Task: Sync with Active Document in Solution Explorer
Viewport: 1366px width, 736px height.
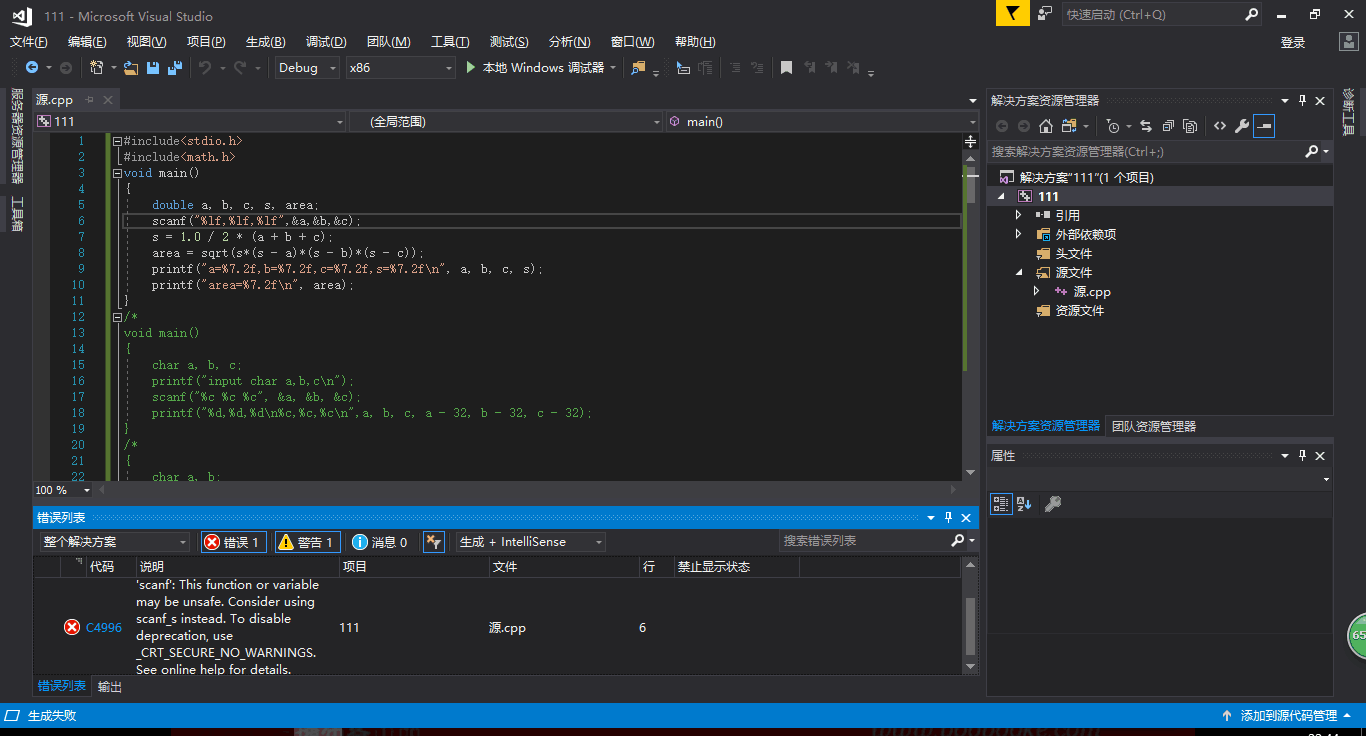Action: (1146, 126)
